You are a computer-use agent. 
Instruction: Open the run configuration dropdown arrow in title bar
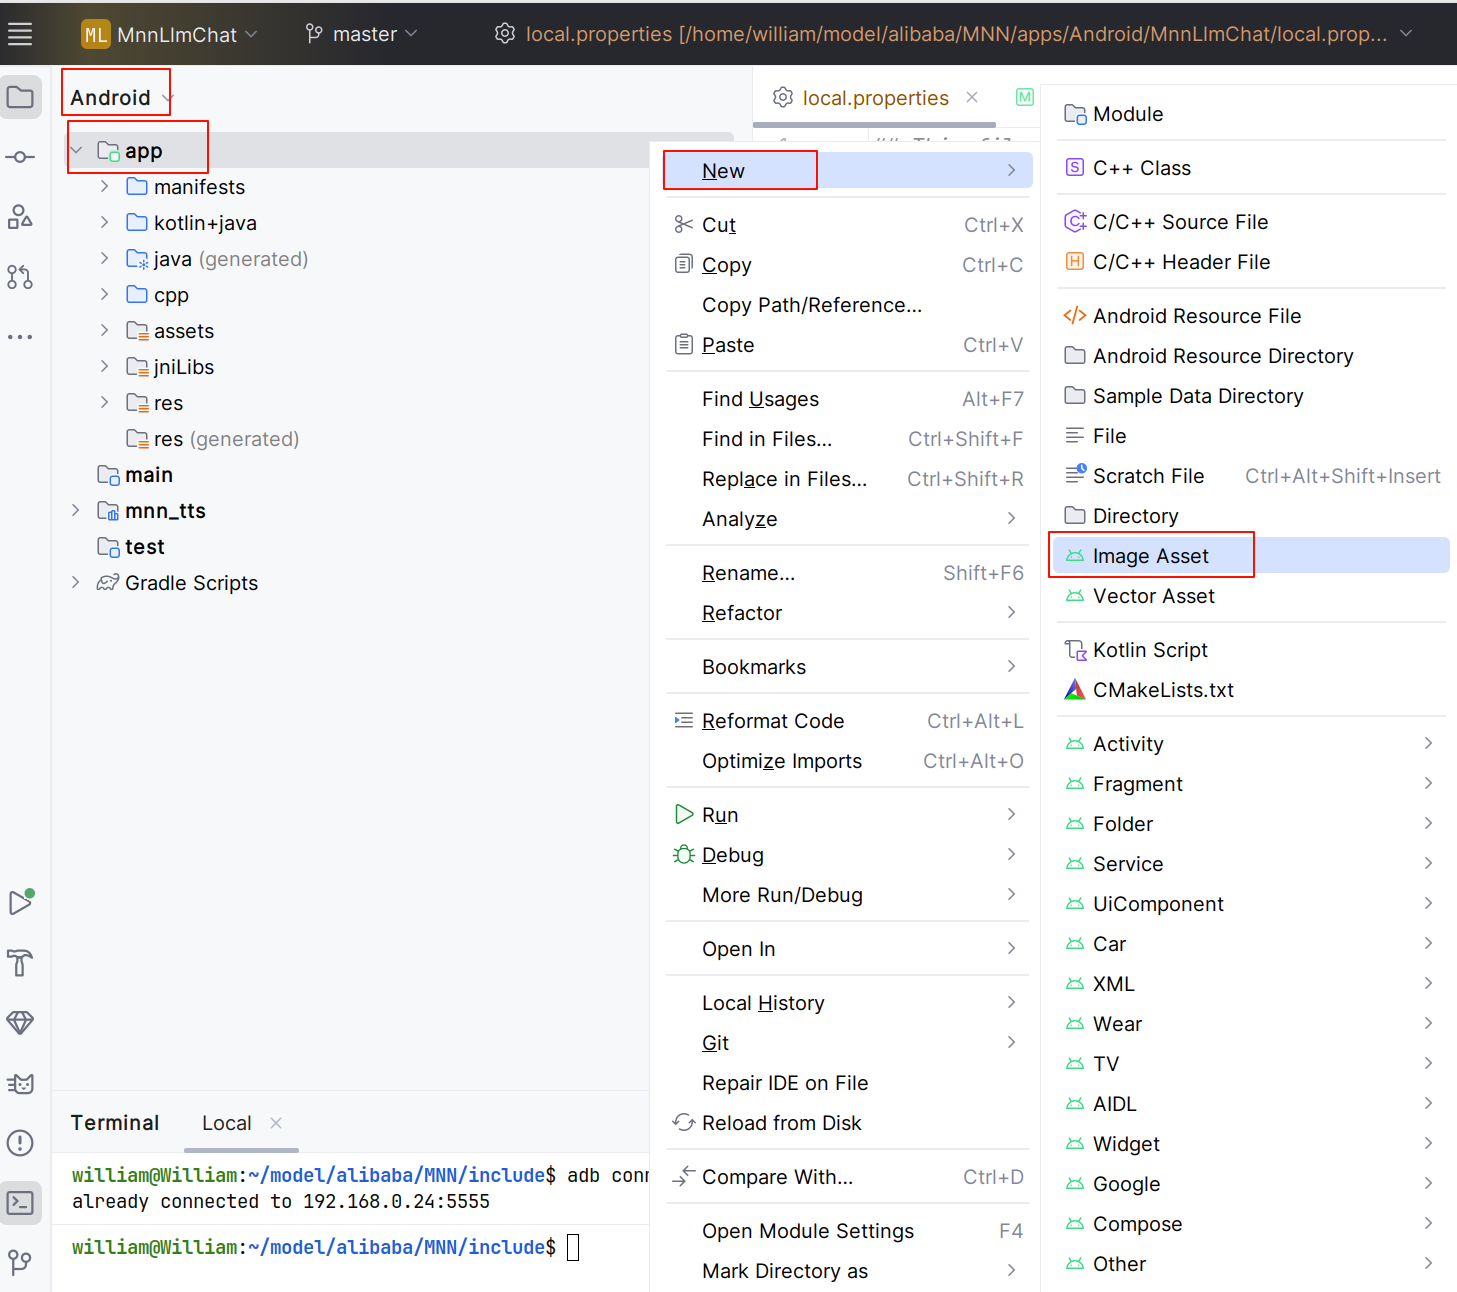(x=1406, y=34)
